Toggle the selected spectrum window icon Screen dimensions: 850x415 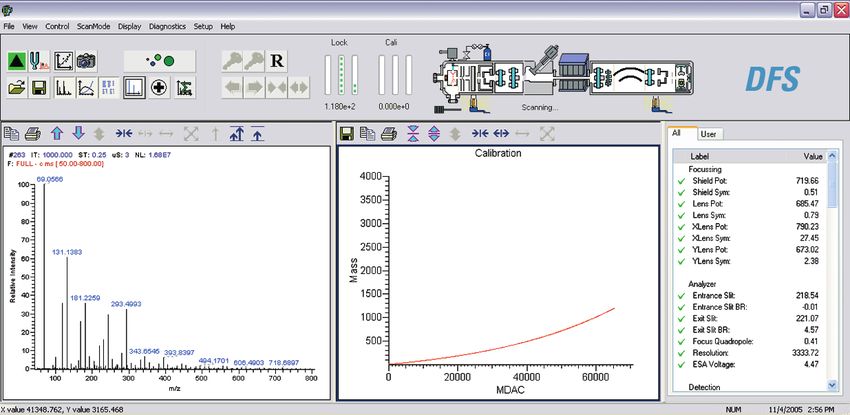click(134, 88)
